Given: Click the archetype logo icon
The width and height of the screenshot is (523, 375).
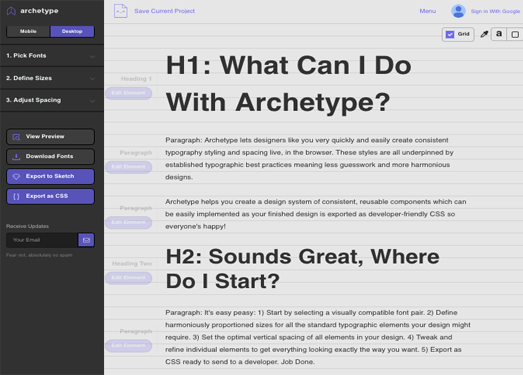Looking at the screenshot, I should [11, 11].
